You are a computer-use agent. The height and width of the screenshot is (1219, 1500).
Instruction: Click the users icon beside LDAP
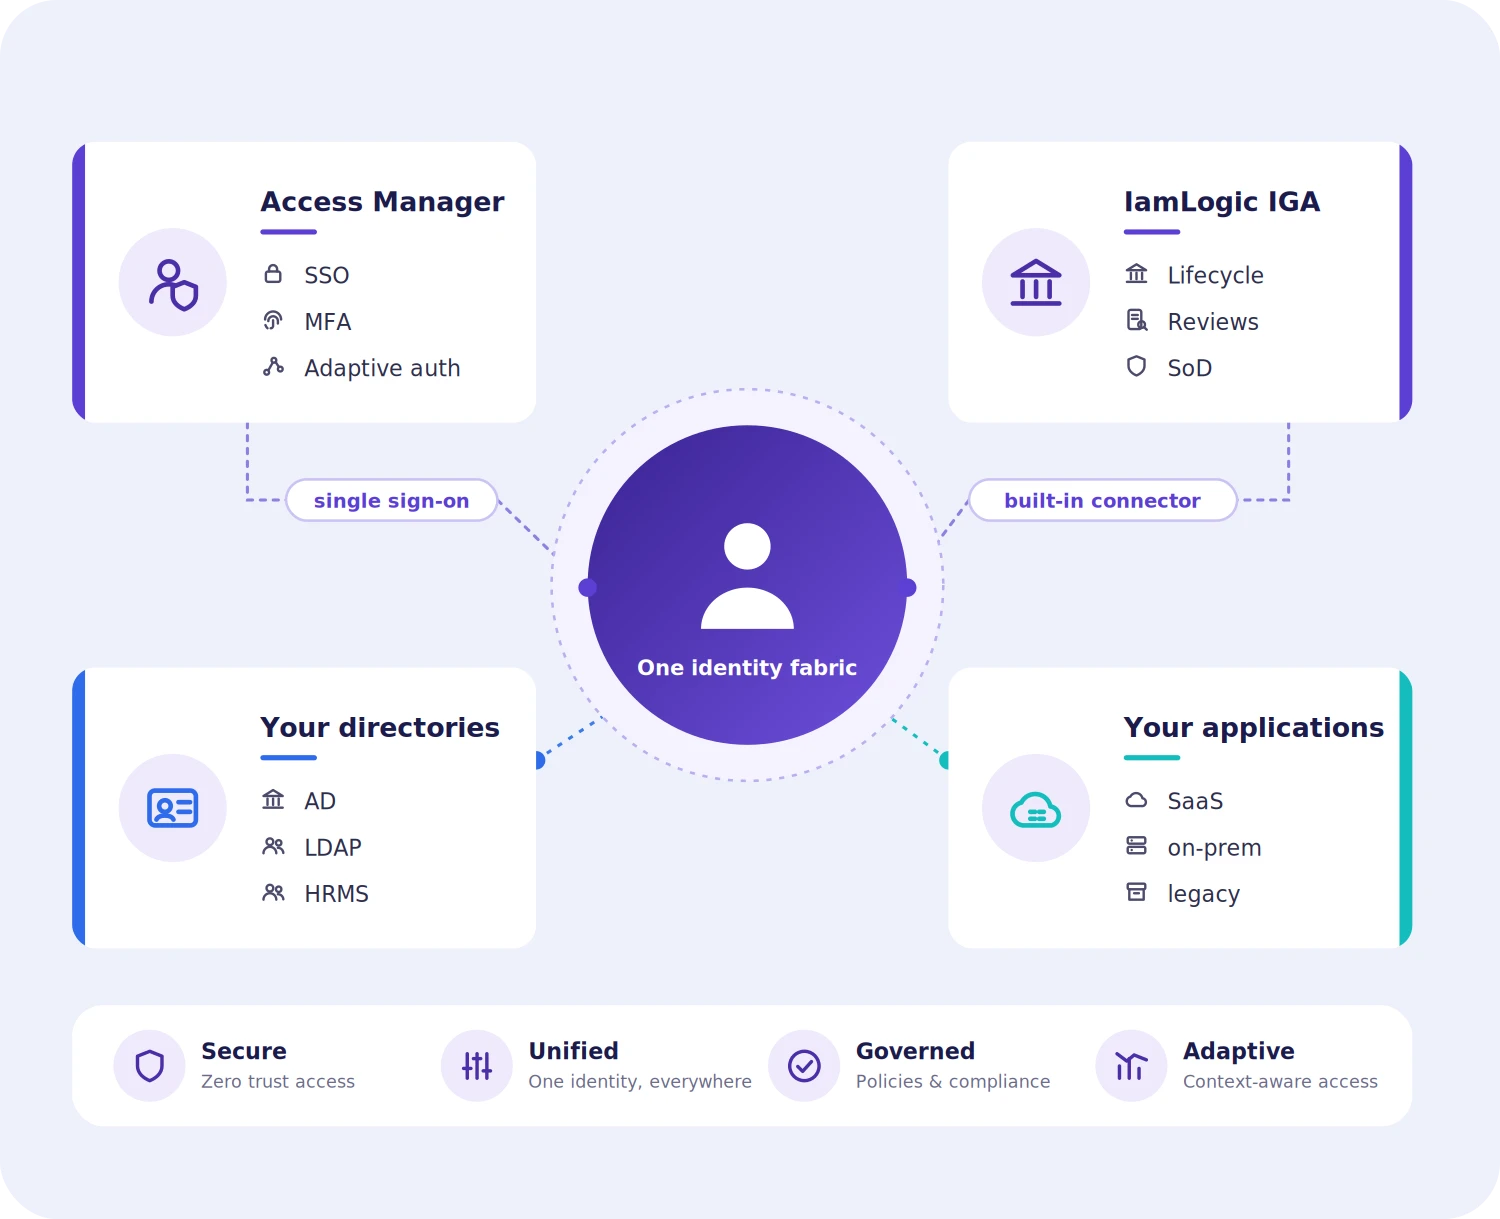click(x=273, y=846)
